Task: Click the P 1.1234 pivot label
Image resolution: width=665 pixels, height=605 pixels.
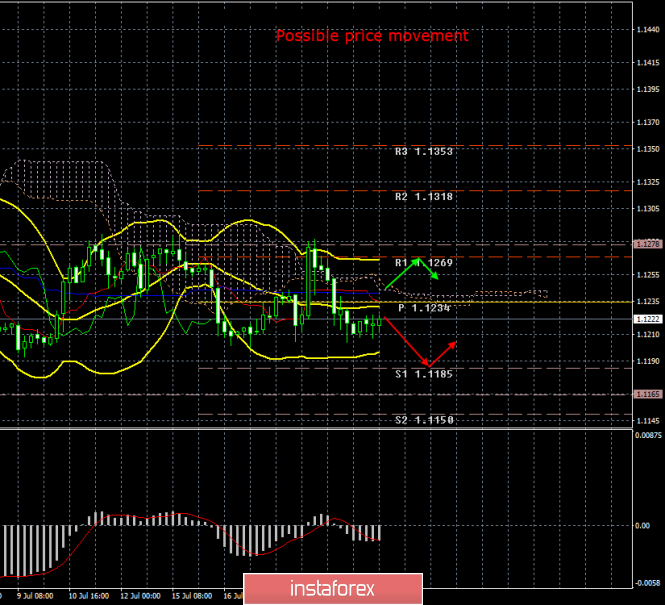Action: click(x=424, y=309)
